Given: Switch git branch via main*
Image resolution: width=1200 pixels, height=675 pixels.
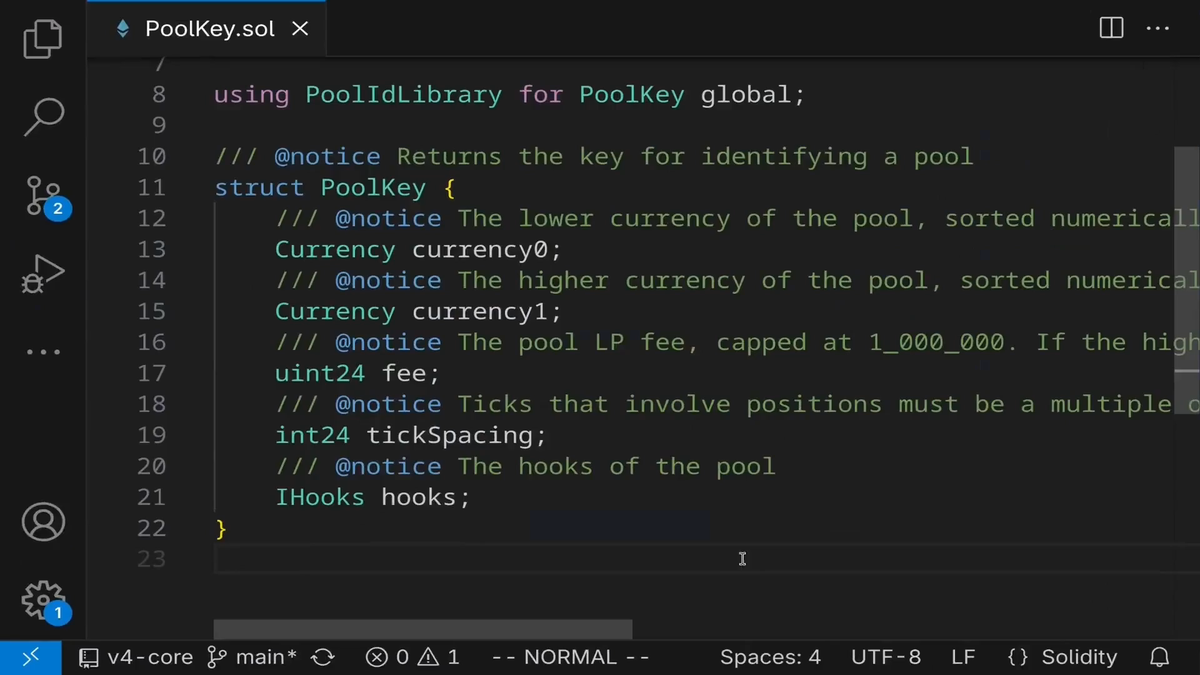Looking at the screenshot, I should (x=252, y=657).
